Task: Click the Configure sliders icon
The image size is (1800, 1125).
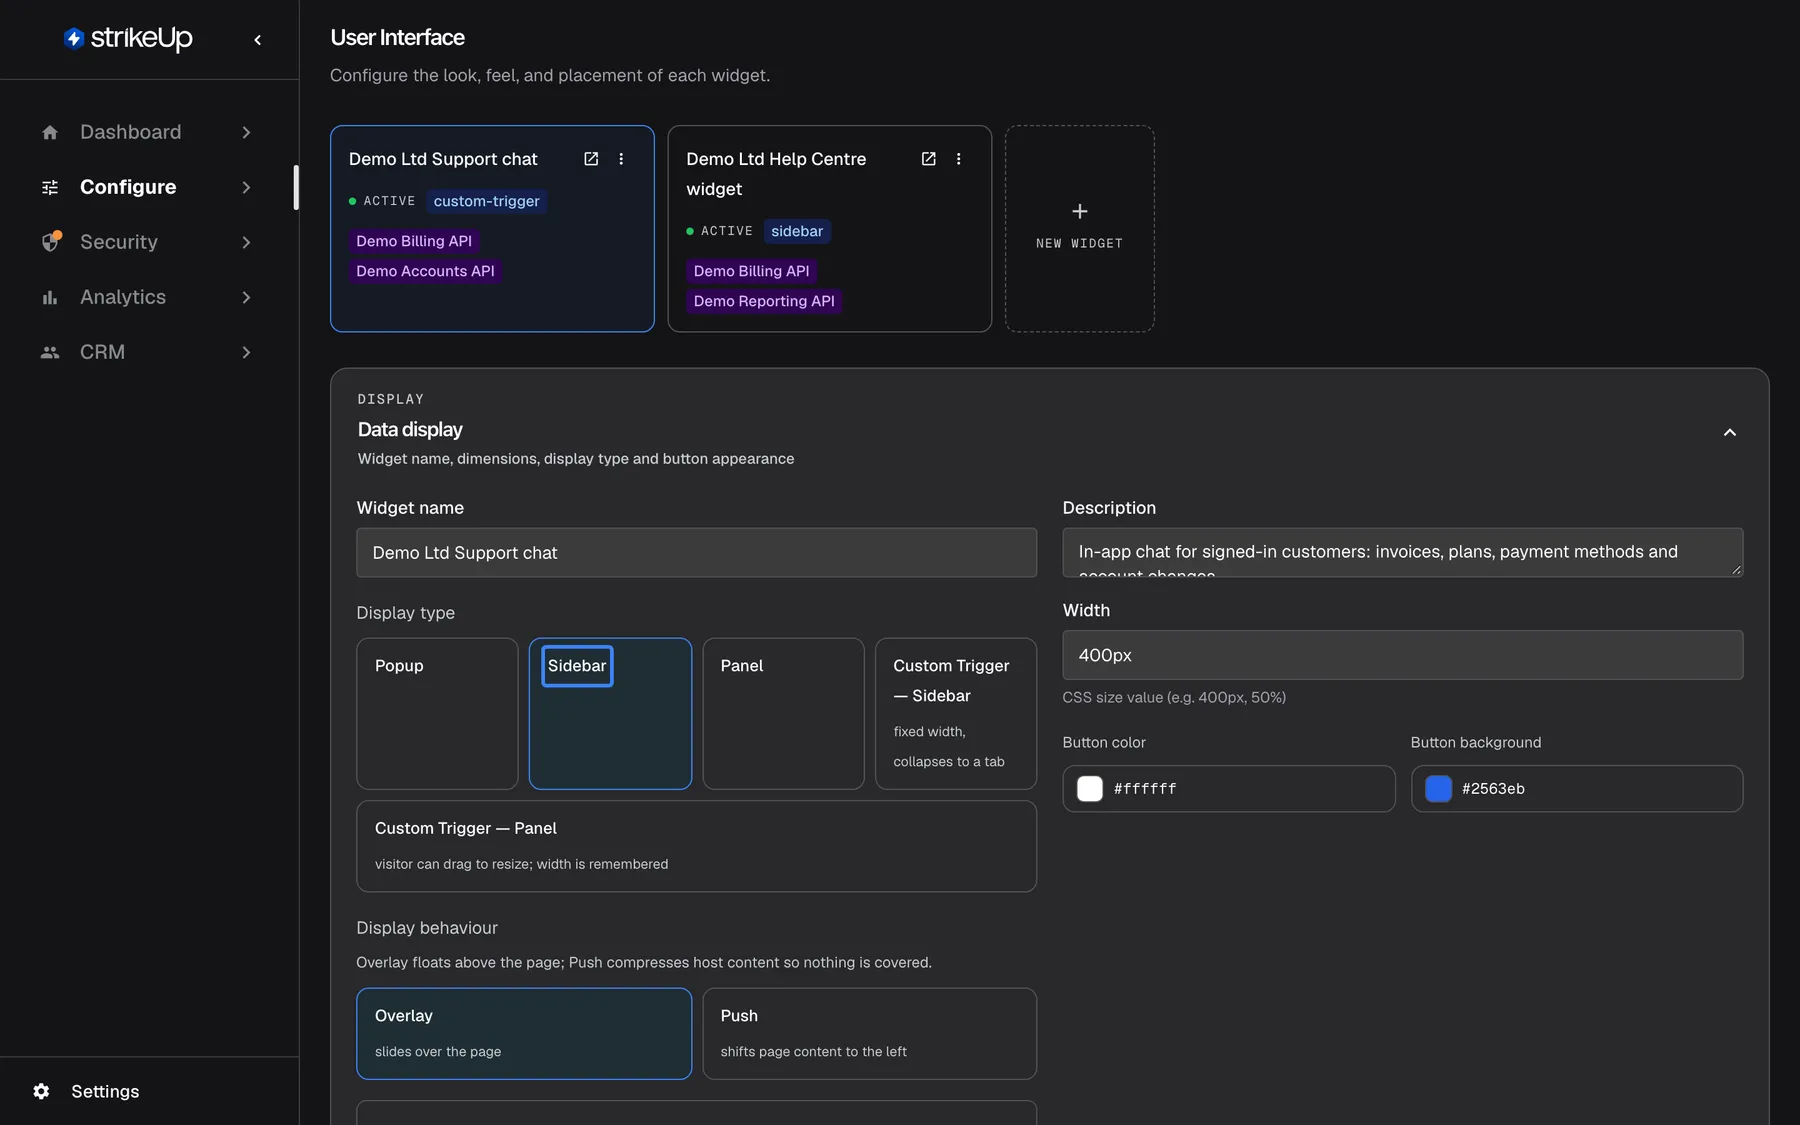Action: tap(50, 187)
